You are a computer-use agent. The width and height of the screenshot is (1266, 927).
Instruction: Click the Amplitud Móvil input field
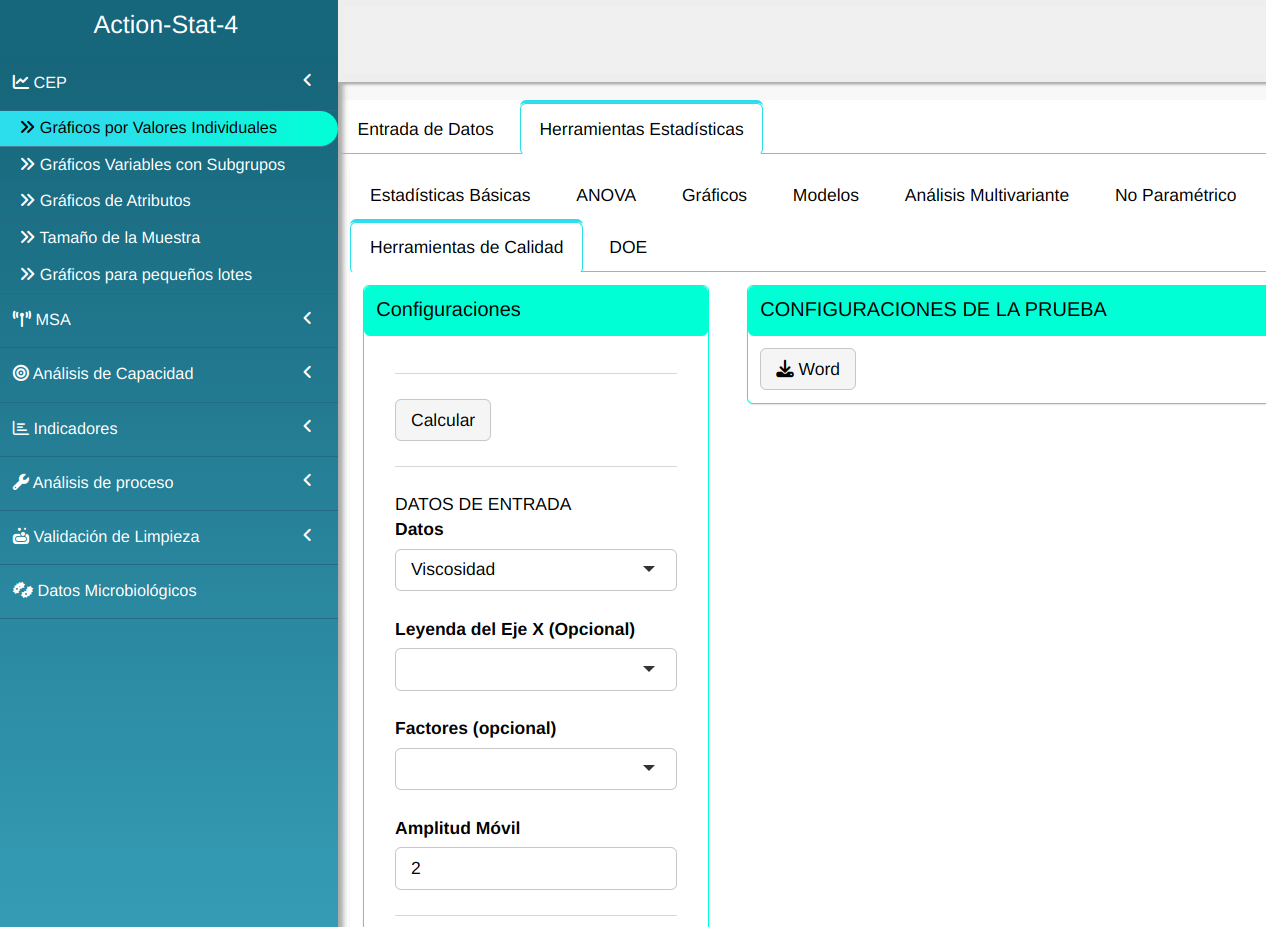(535, 868)
